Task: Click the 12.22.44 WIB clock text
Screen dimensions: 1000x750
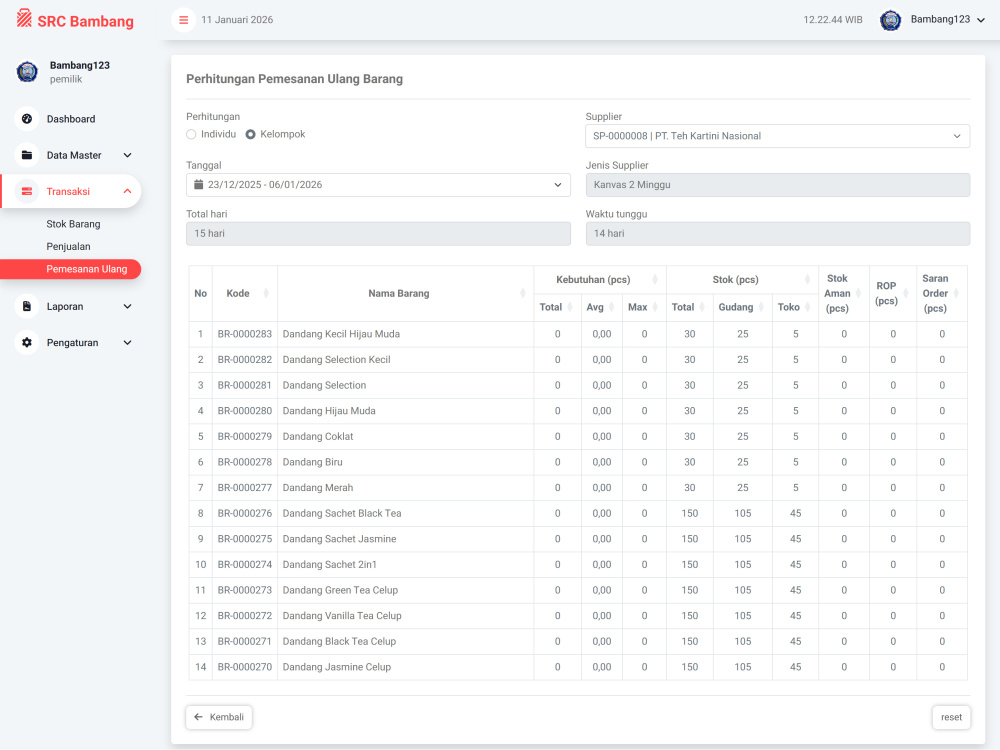Action: coord(833,20)
